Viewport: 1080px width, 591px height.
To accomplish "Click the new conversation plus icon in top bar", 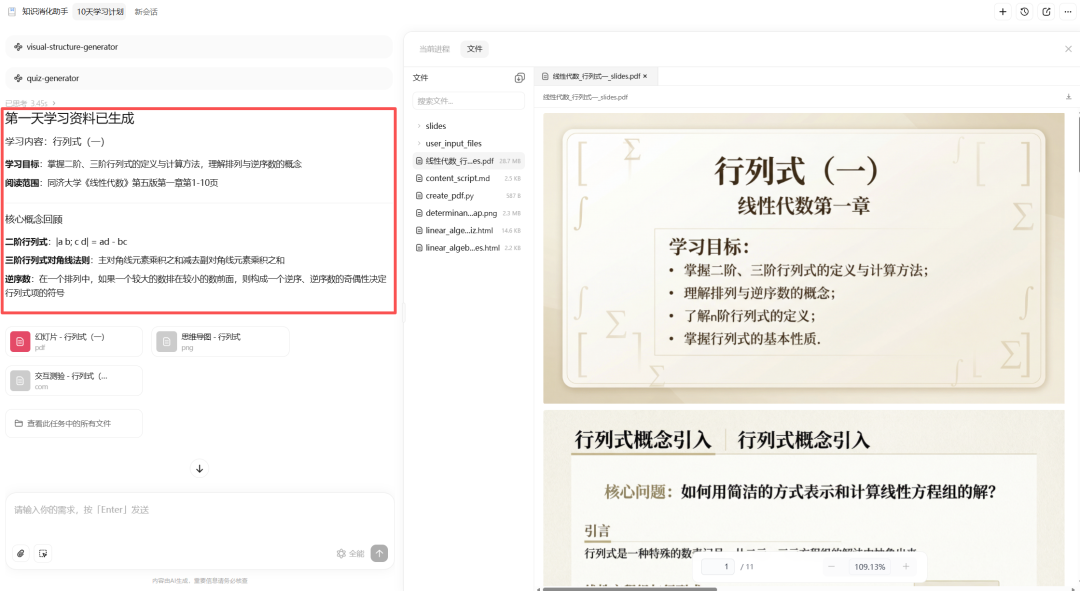I will pyautogui.click(x=1003, y=11).
